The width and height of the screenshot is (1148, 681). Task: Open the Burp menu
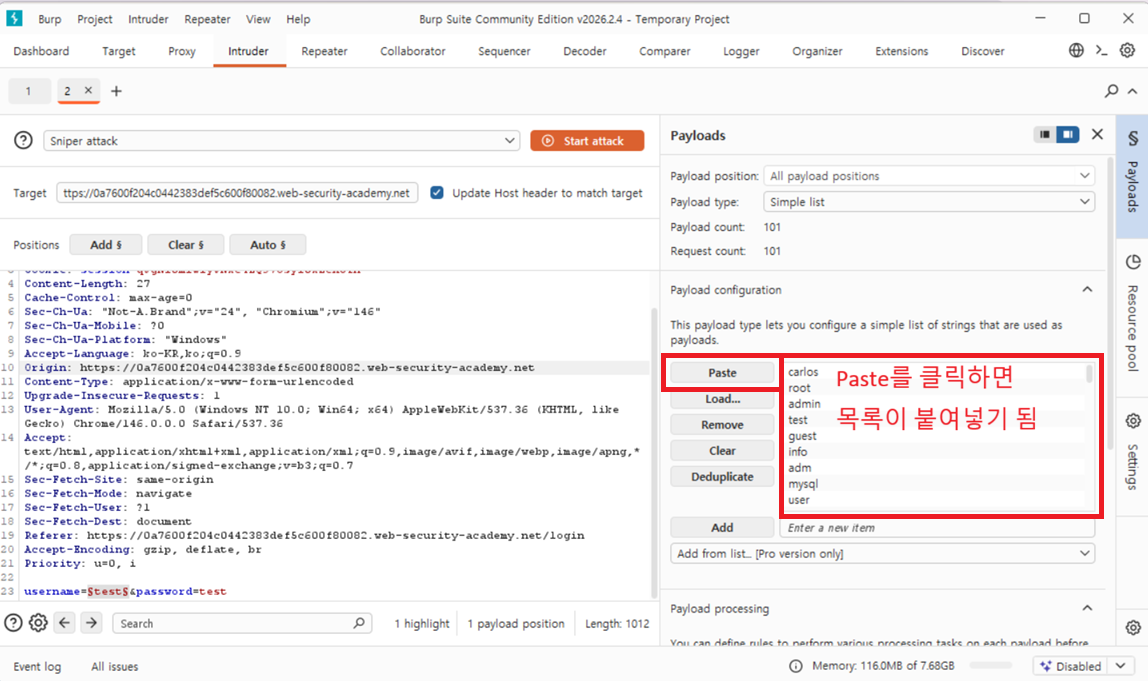pyautogui.click(x=50, y=19)
